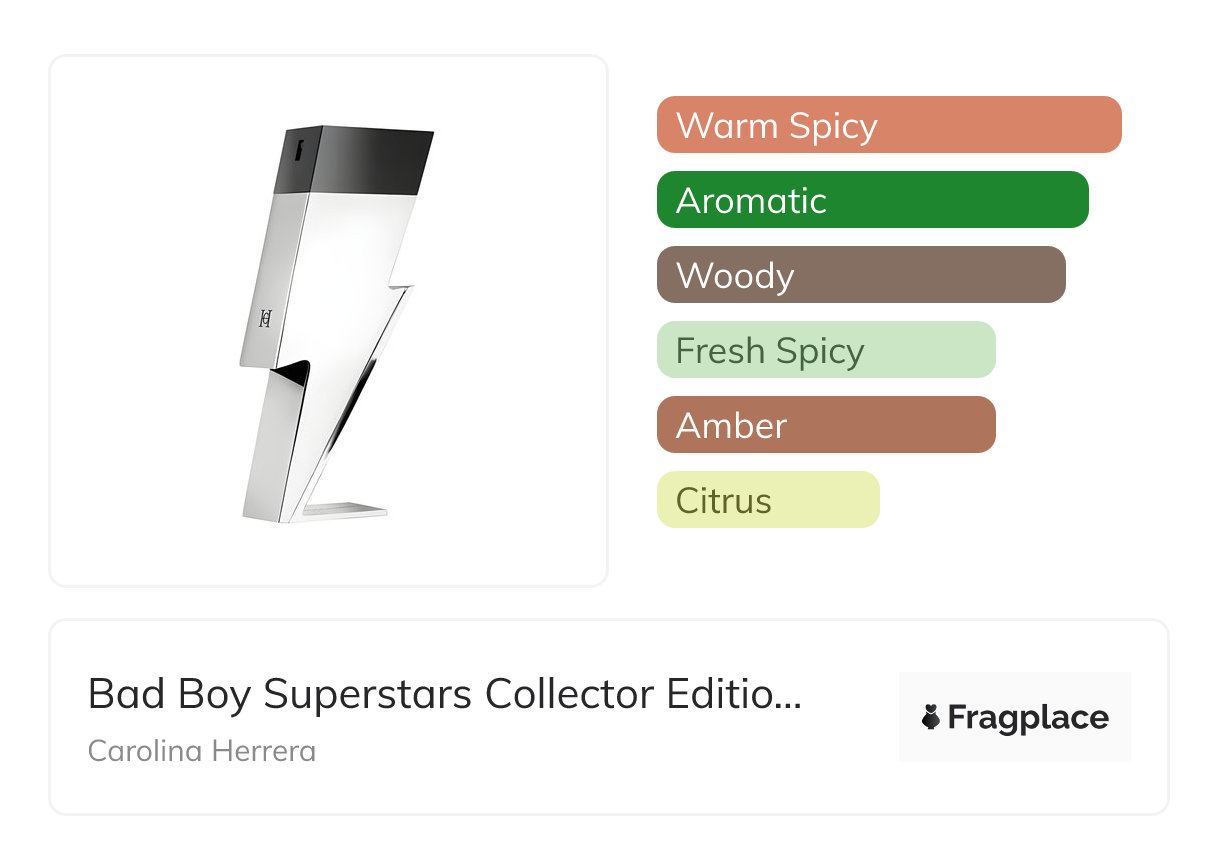Viewport: 1218px width, 864px height.
Task: Click the Fragplace wordmark text
Action: point(1028,718)
